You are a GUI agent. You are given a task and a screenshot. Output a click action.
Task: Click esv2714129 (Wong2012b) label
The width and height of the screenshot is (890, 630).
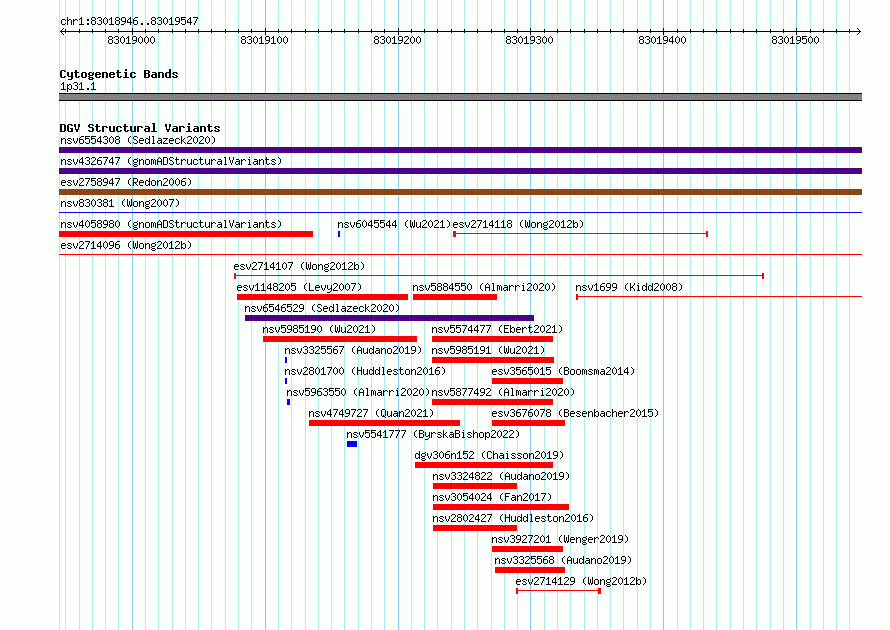[581, 581]
